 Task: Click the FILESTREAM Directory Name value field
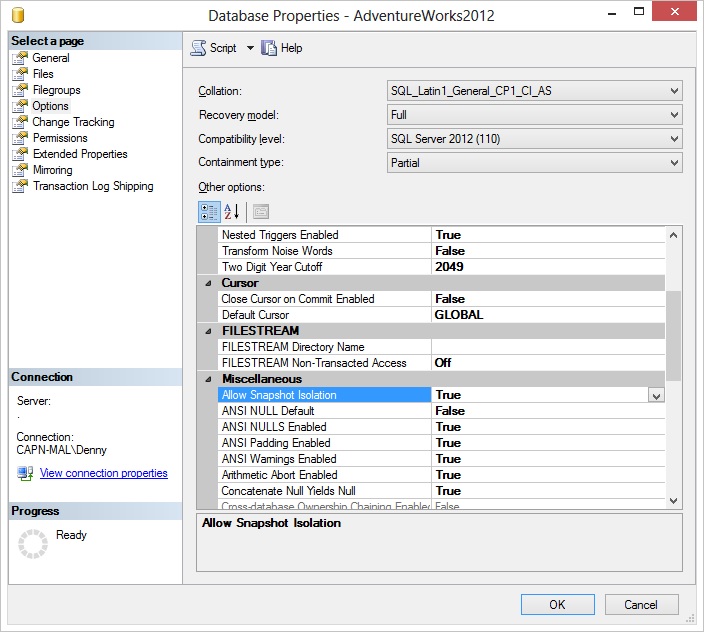pos(548,347)
